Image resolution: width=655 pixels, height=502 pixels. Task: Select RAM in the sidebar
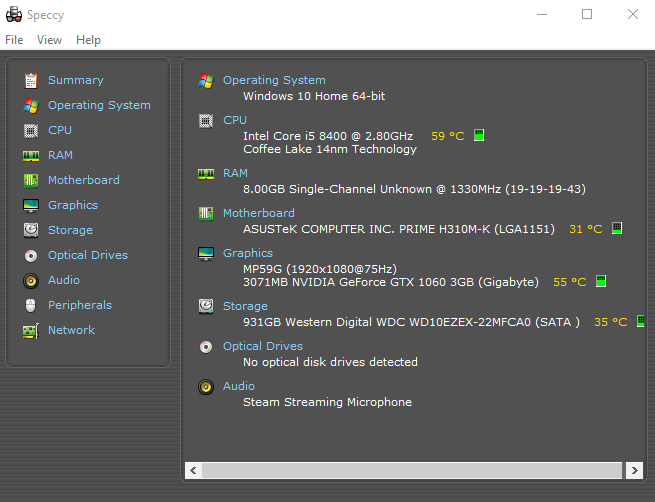[x=60, y=155]
